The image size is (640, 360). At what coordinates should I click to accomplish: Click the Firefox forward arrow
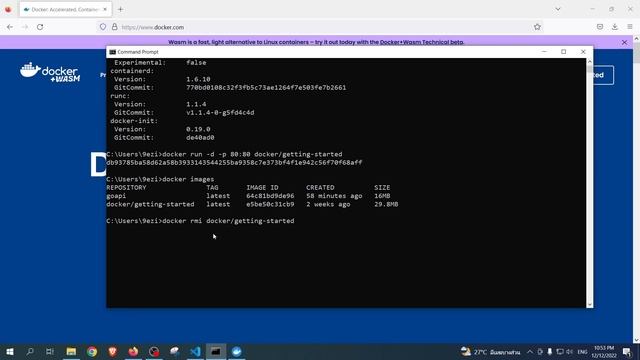(25, 27)
